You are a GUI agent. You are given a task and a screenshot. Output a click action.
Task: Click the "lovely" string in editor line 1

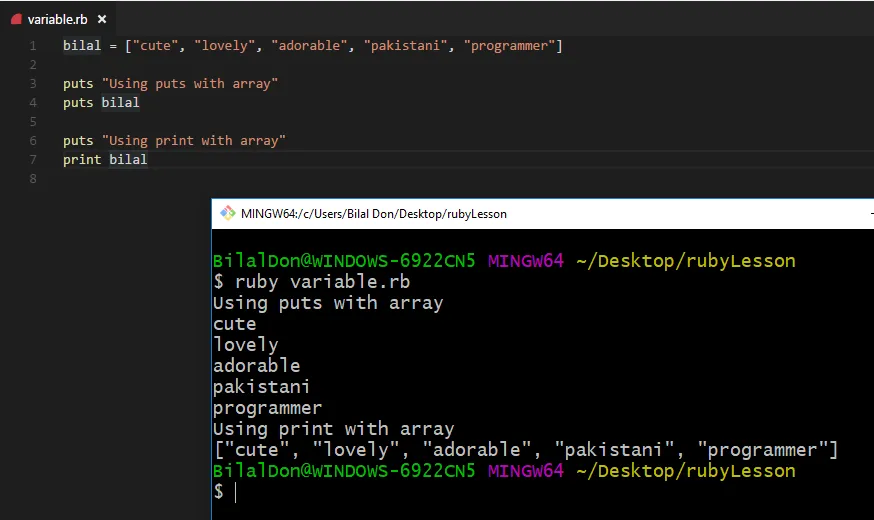click(224, 46)
